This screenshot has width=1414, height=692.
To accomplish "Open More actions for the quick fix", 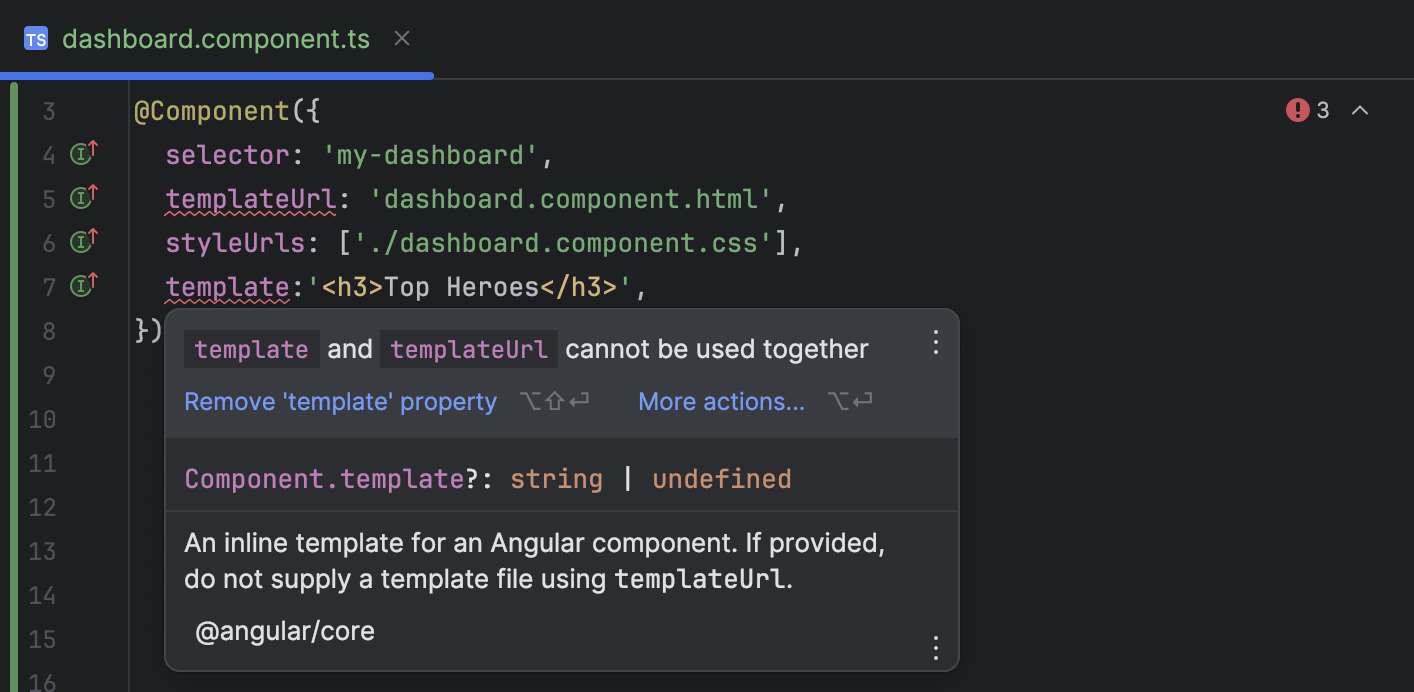I will (x=721, y=401).
